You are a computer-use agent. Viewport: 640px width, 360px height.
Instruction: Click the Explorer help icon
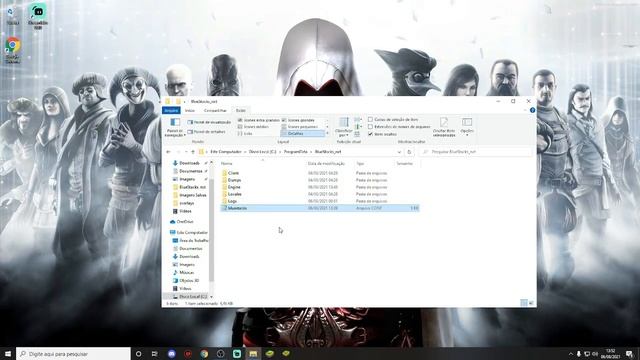pos(532,110)
